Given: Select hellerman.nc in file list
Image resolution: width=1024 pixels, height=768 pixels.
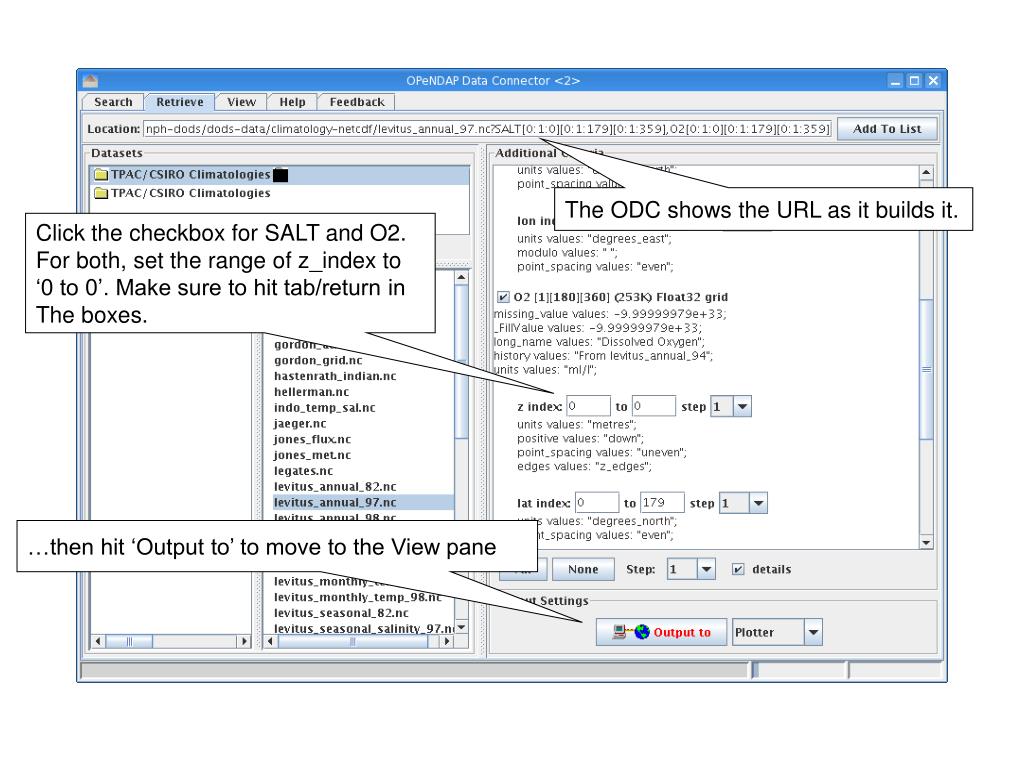Looking at the screenshot, I should [312, 392].
